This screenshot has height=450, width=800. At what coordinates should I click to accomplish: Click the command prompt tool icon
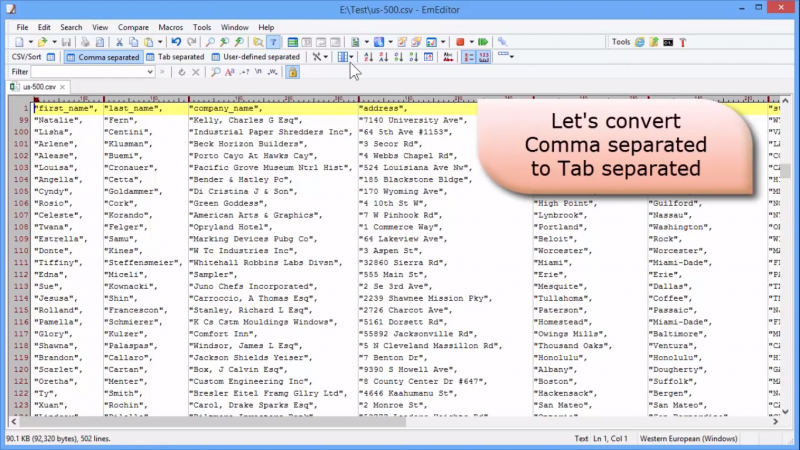coord(668,42)
